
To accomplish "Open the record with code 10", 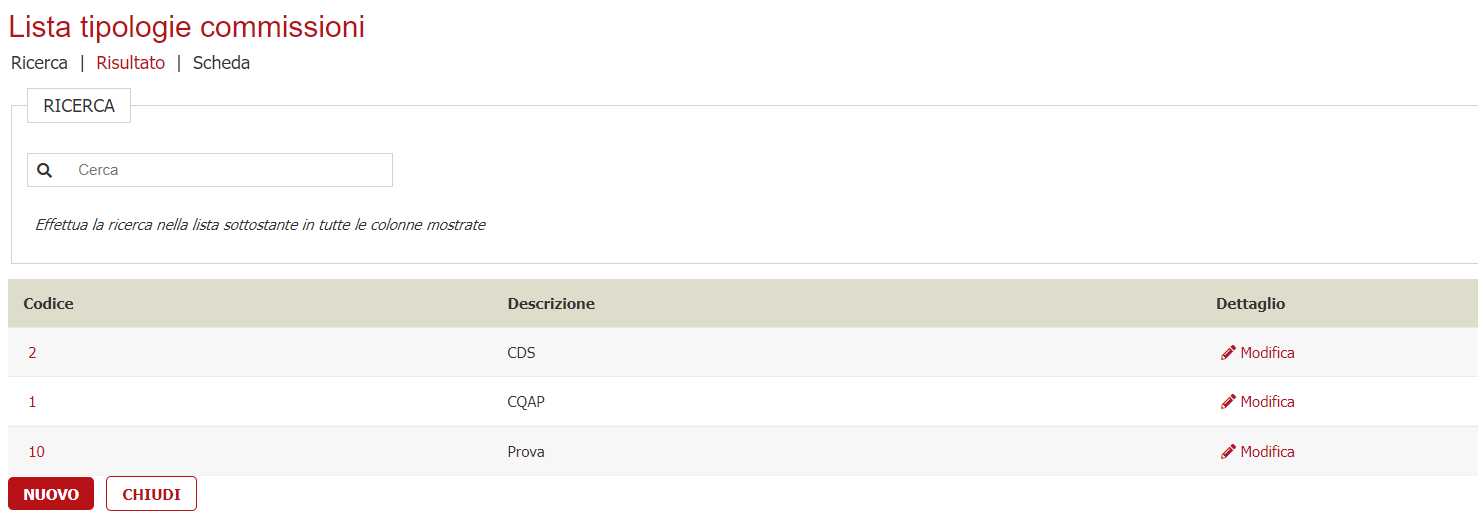I will click(x=36, y=452).
